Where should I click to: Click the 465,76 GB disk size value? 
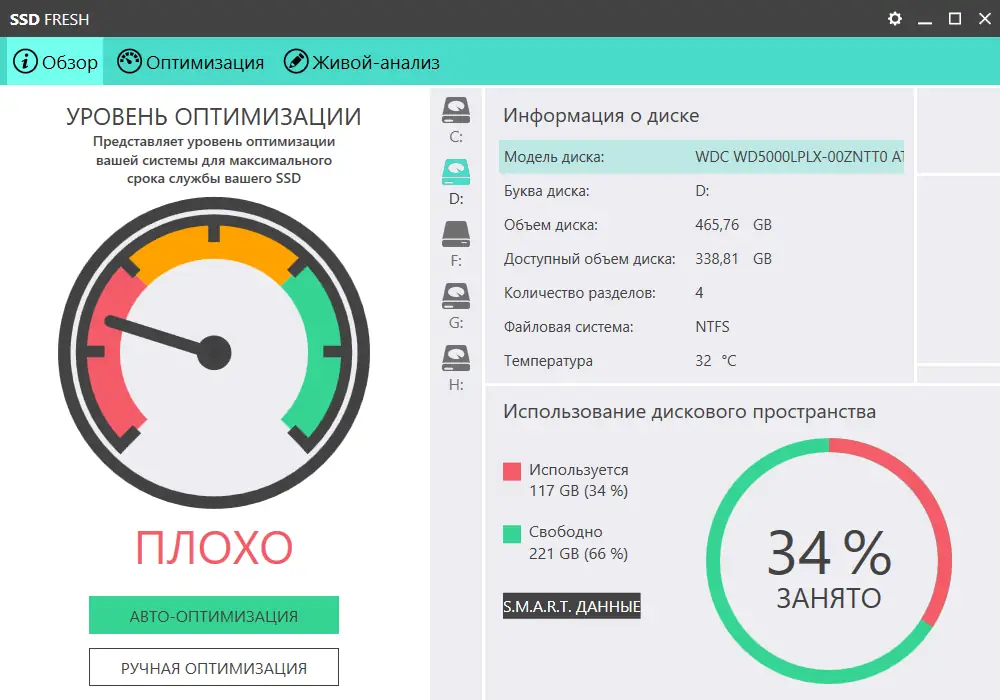(x=733, y=224)
